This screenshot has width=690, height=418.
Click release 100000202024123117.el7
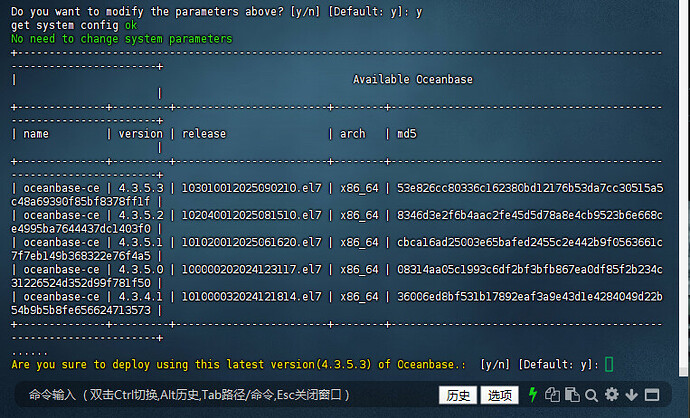pos(252,269)
